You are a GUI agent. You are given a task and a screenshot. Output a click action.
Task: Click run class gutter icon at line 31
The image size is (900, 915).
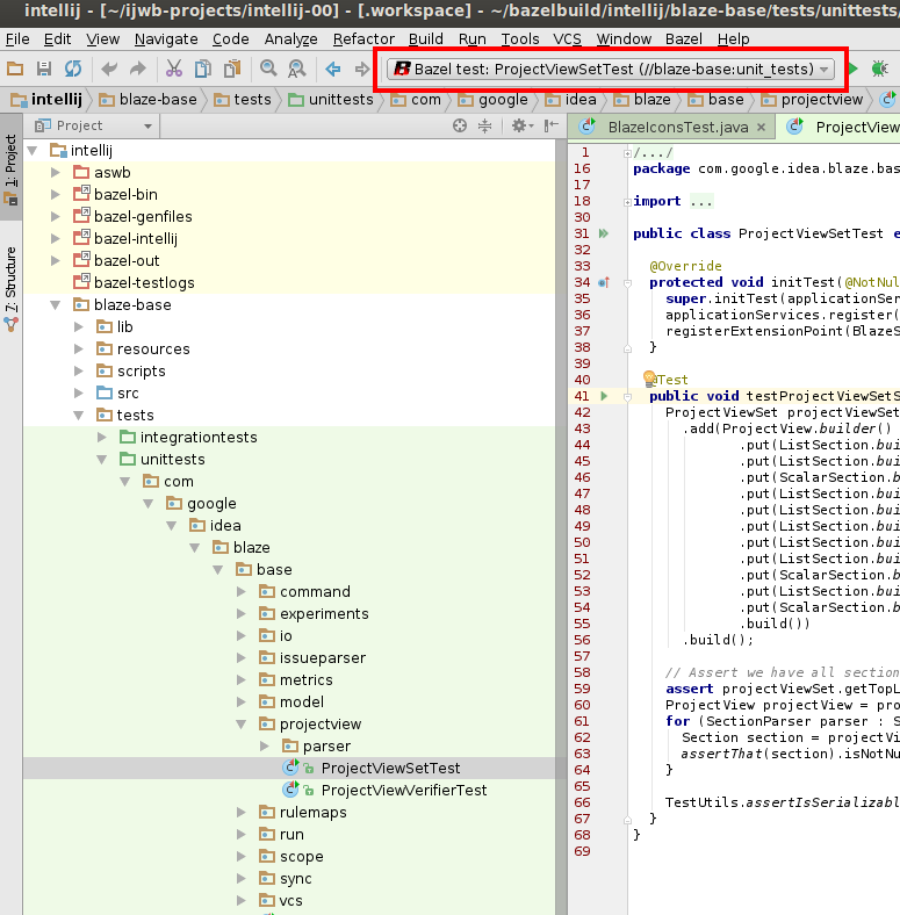[x=604, y=233]
